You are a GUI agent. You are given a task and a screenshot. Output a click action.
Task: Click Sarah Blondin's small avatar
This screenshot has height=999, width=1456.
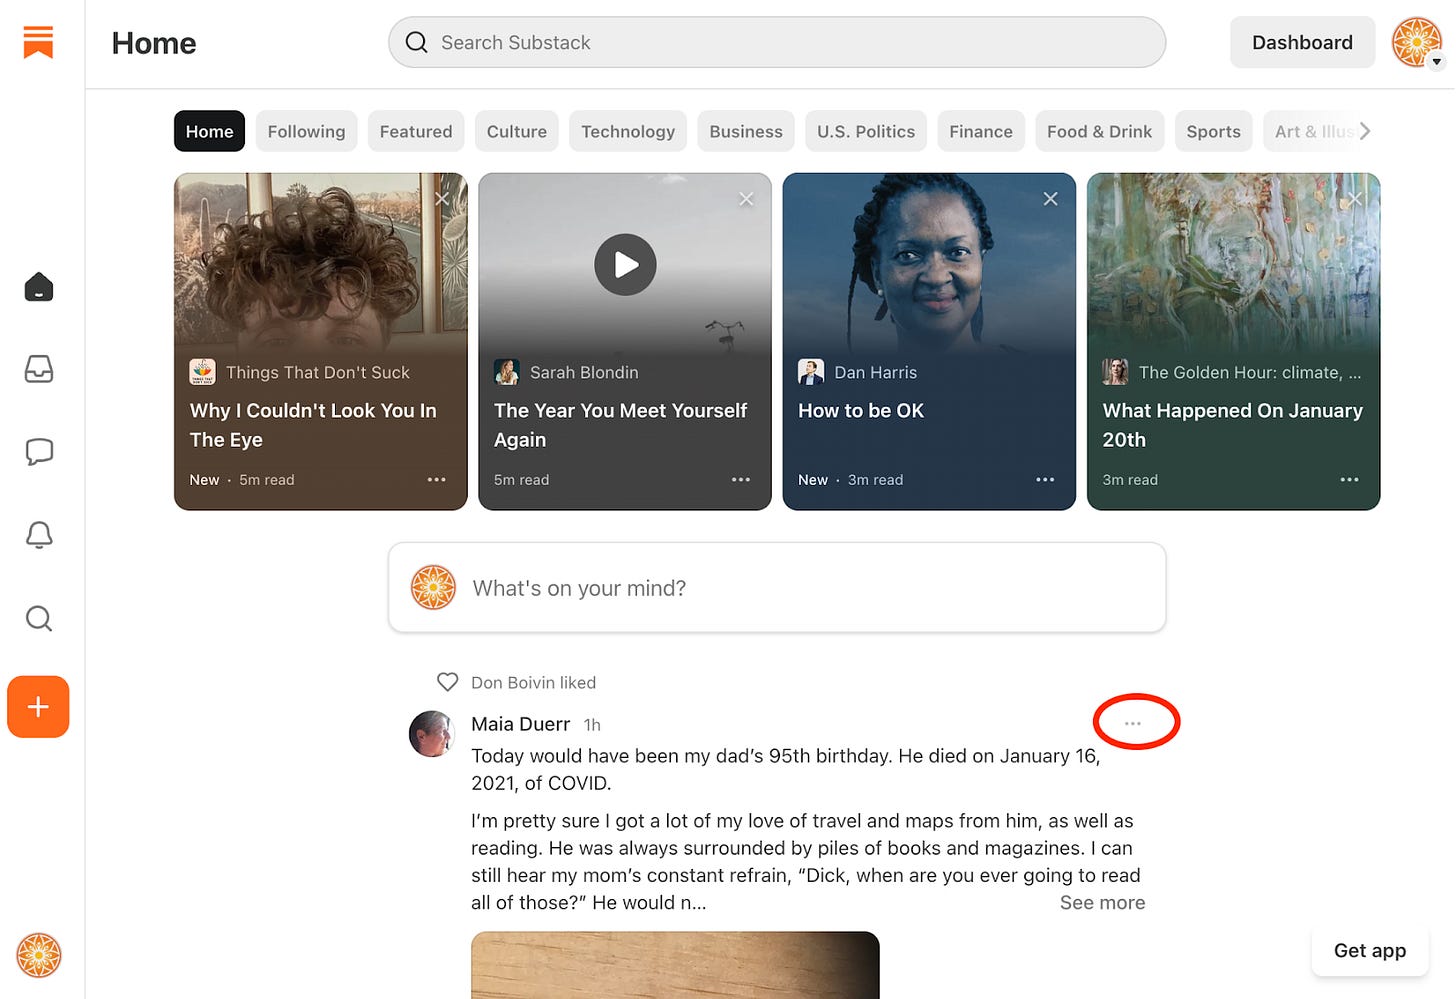click(x=507, y=372)
